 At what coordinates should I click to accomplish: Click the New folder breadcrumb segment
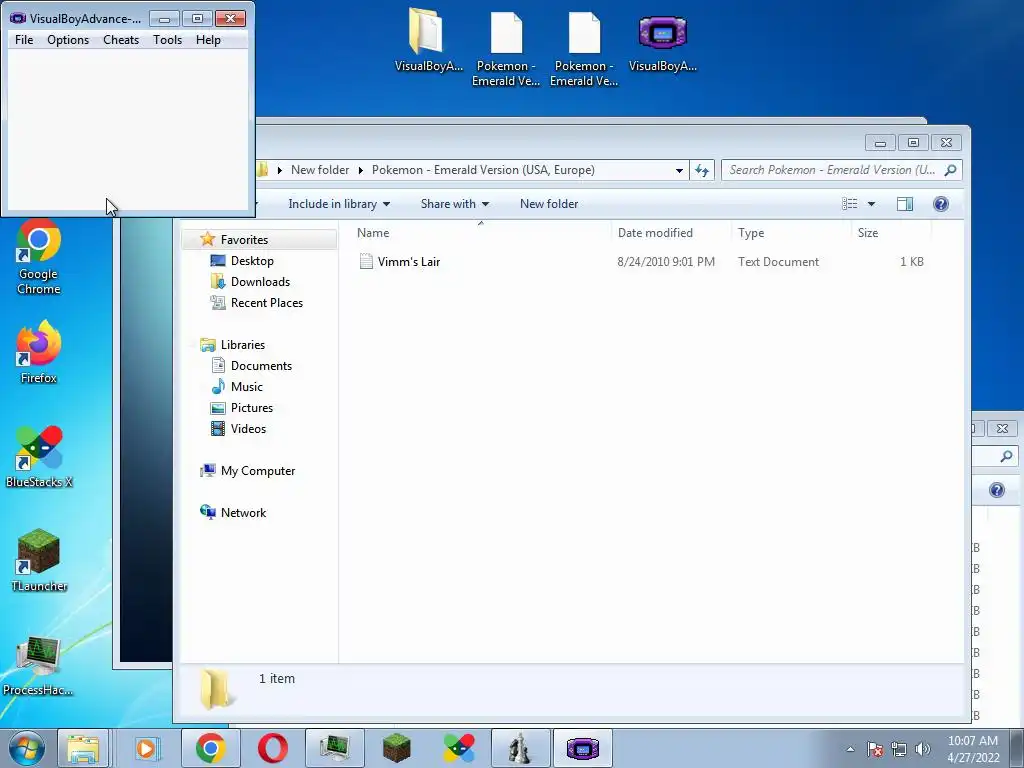click(319, 170)
